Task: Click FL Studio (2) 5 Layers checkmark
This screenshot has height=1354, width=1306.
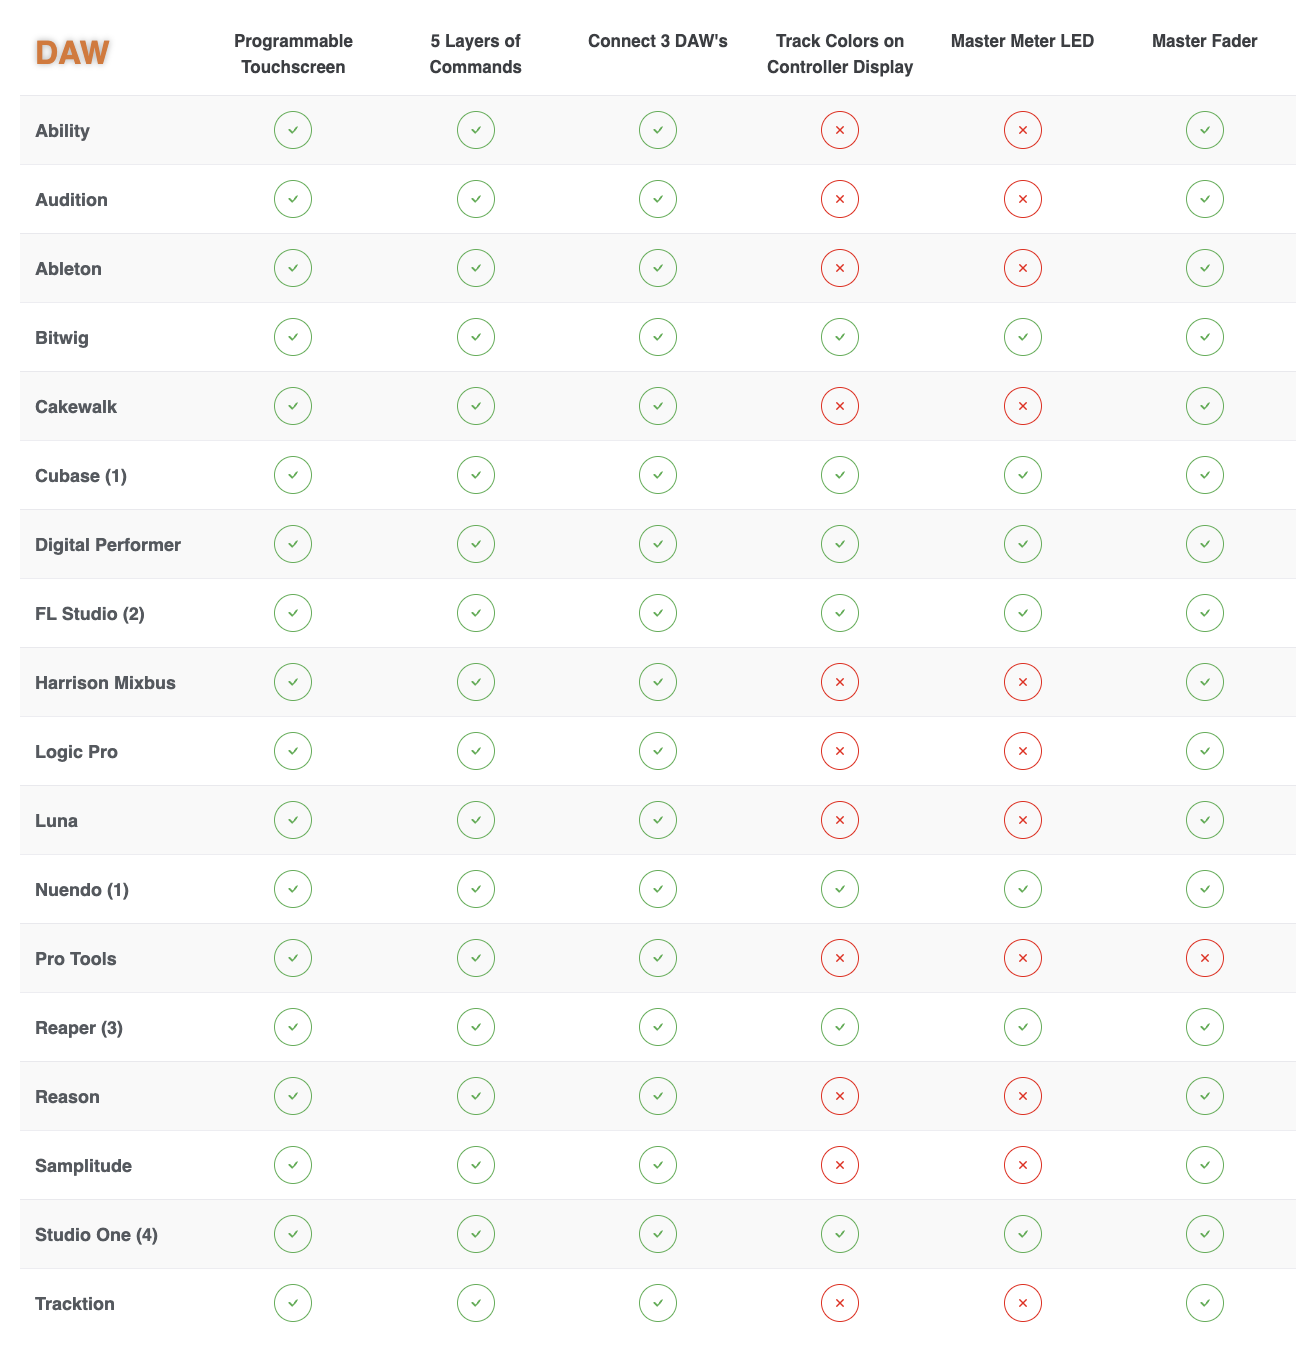Action: coord(476,613)
